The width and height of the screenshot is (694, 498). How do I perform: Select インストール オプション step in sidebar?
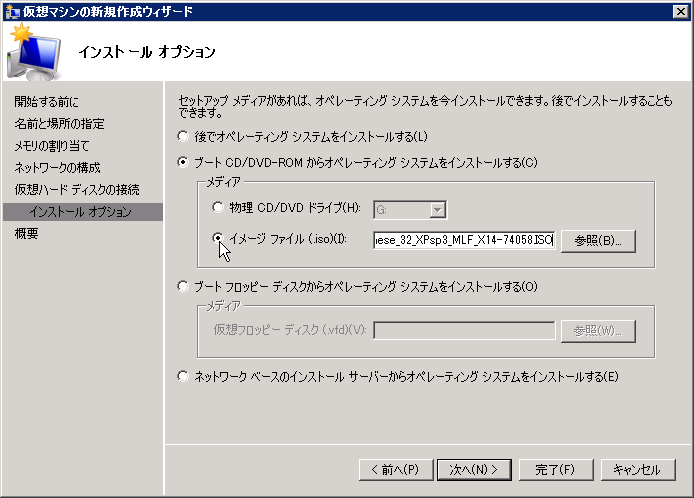pos(83,212)
